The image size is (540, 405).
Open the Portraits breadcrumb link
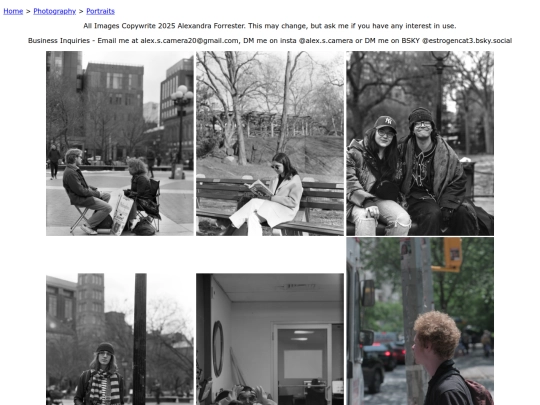100,11
